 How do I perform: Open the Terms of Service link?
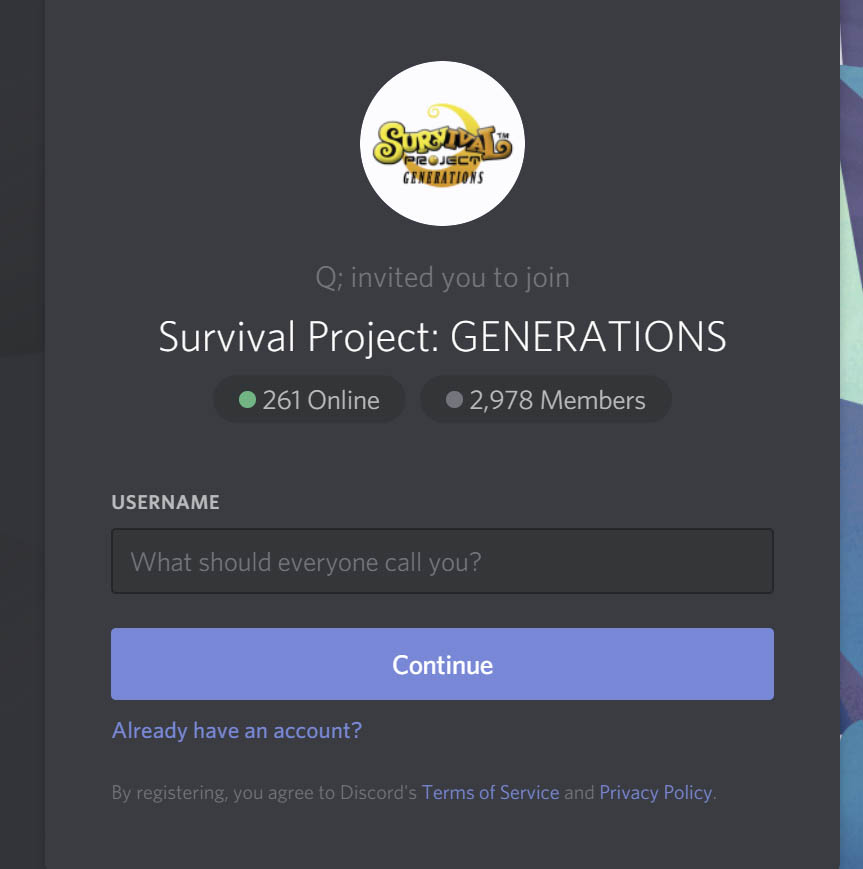pyautogui.click(x=491, y=793)
